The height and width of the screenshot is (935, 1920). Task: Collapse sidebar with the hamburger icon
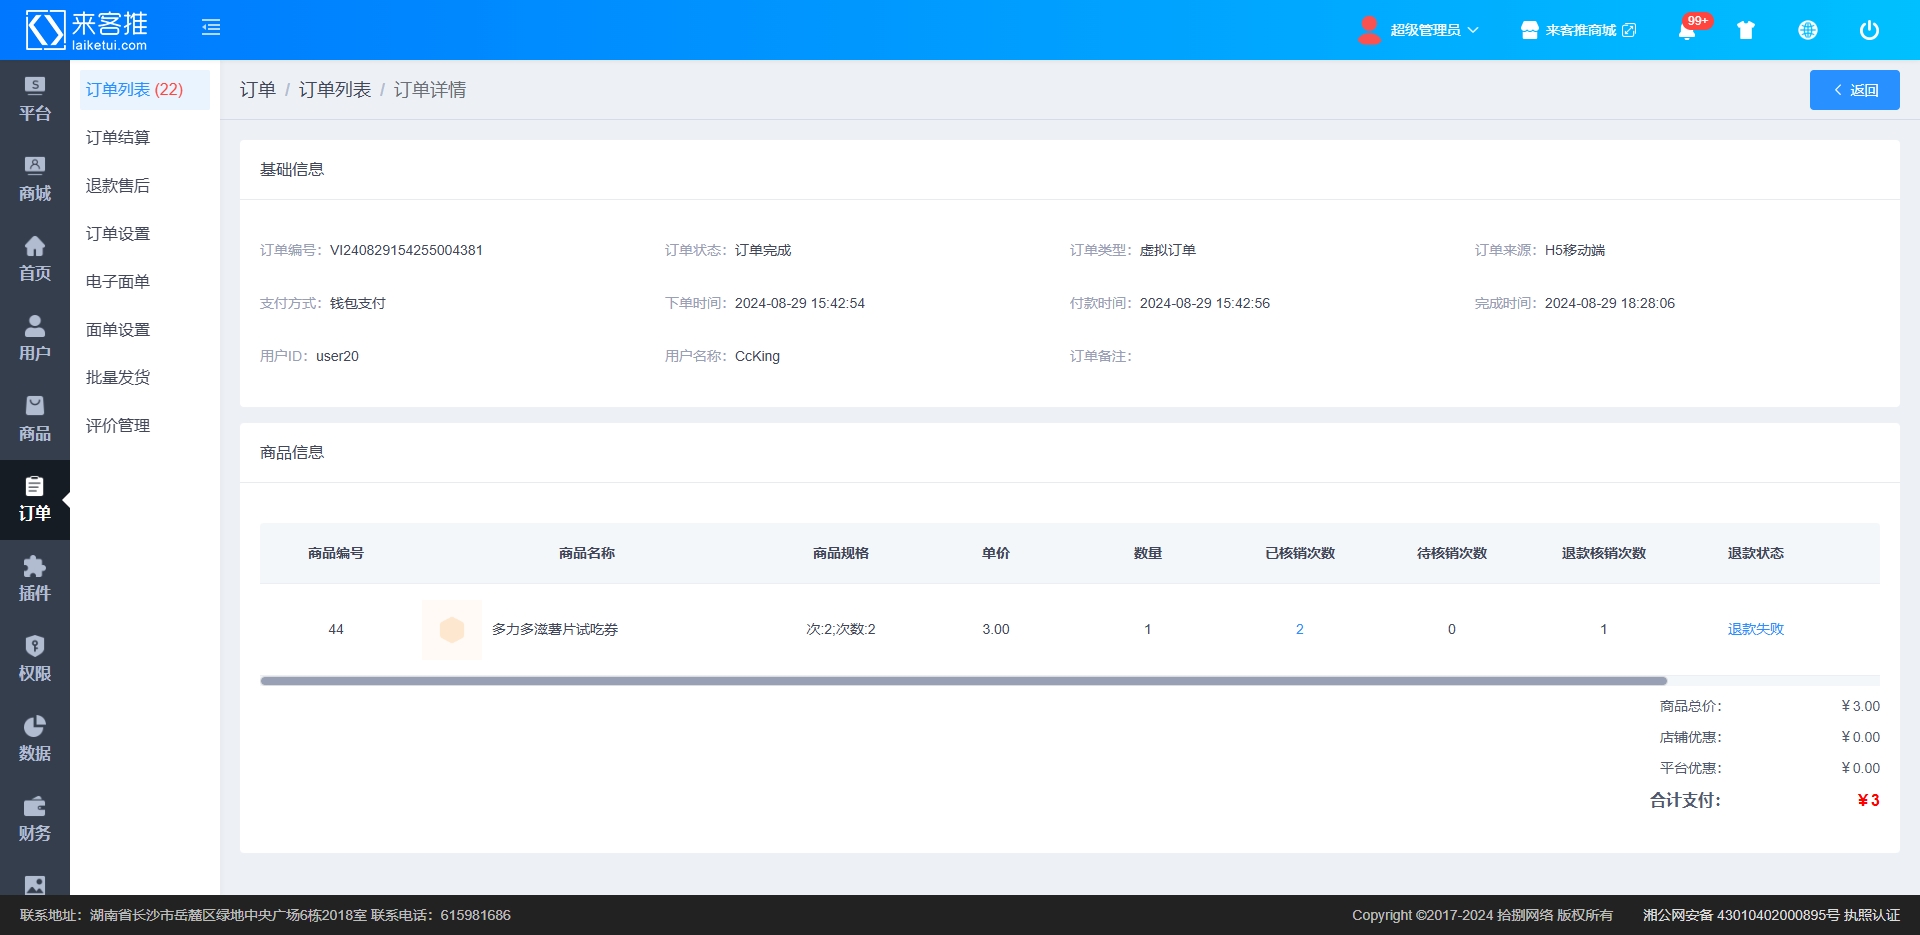tap(211, 27)
